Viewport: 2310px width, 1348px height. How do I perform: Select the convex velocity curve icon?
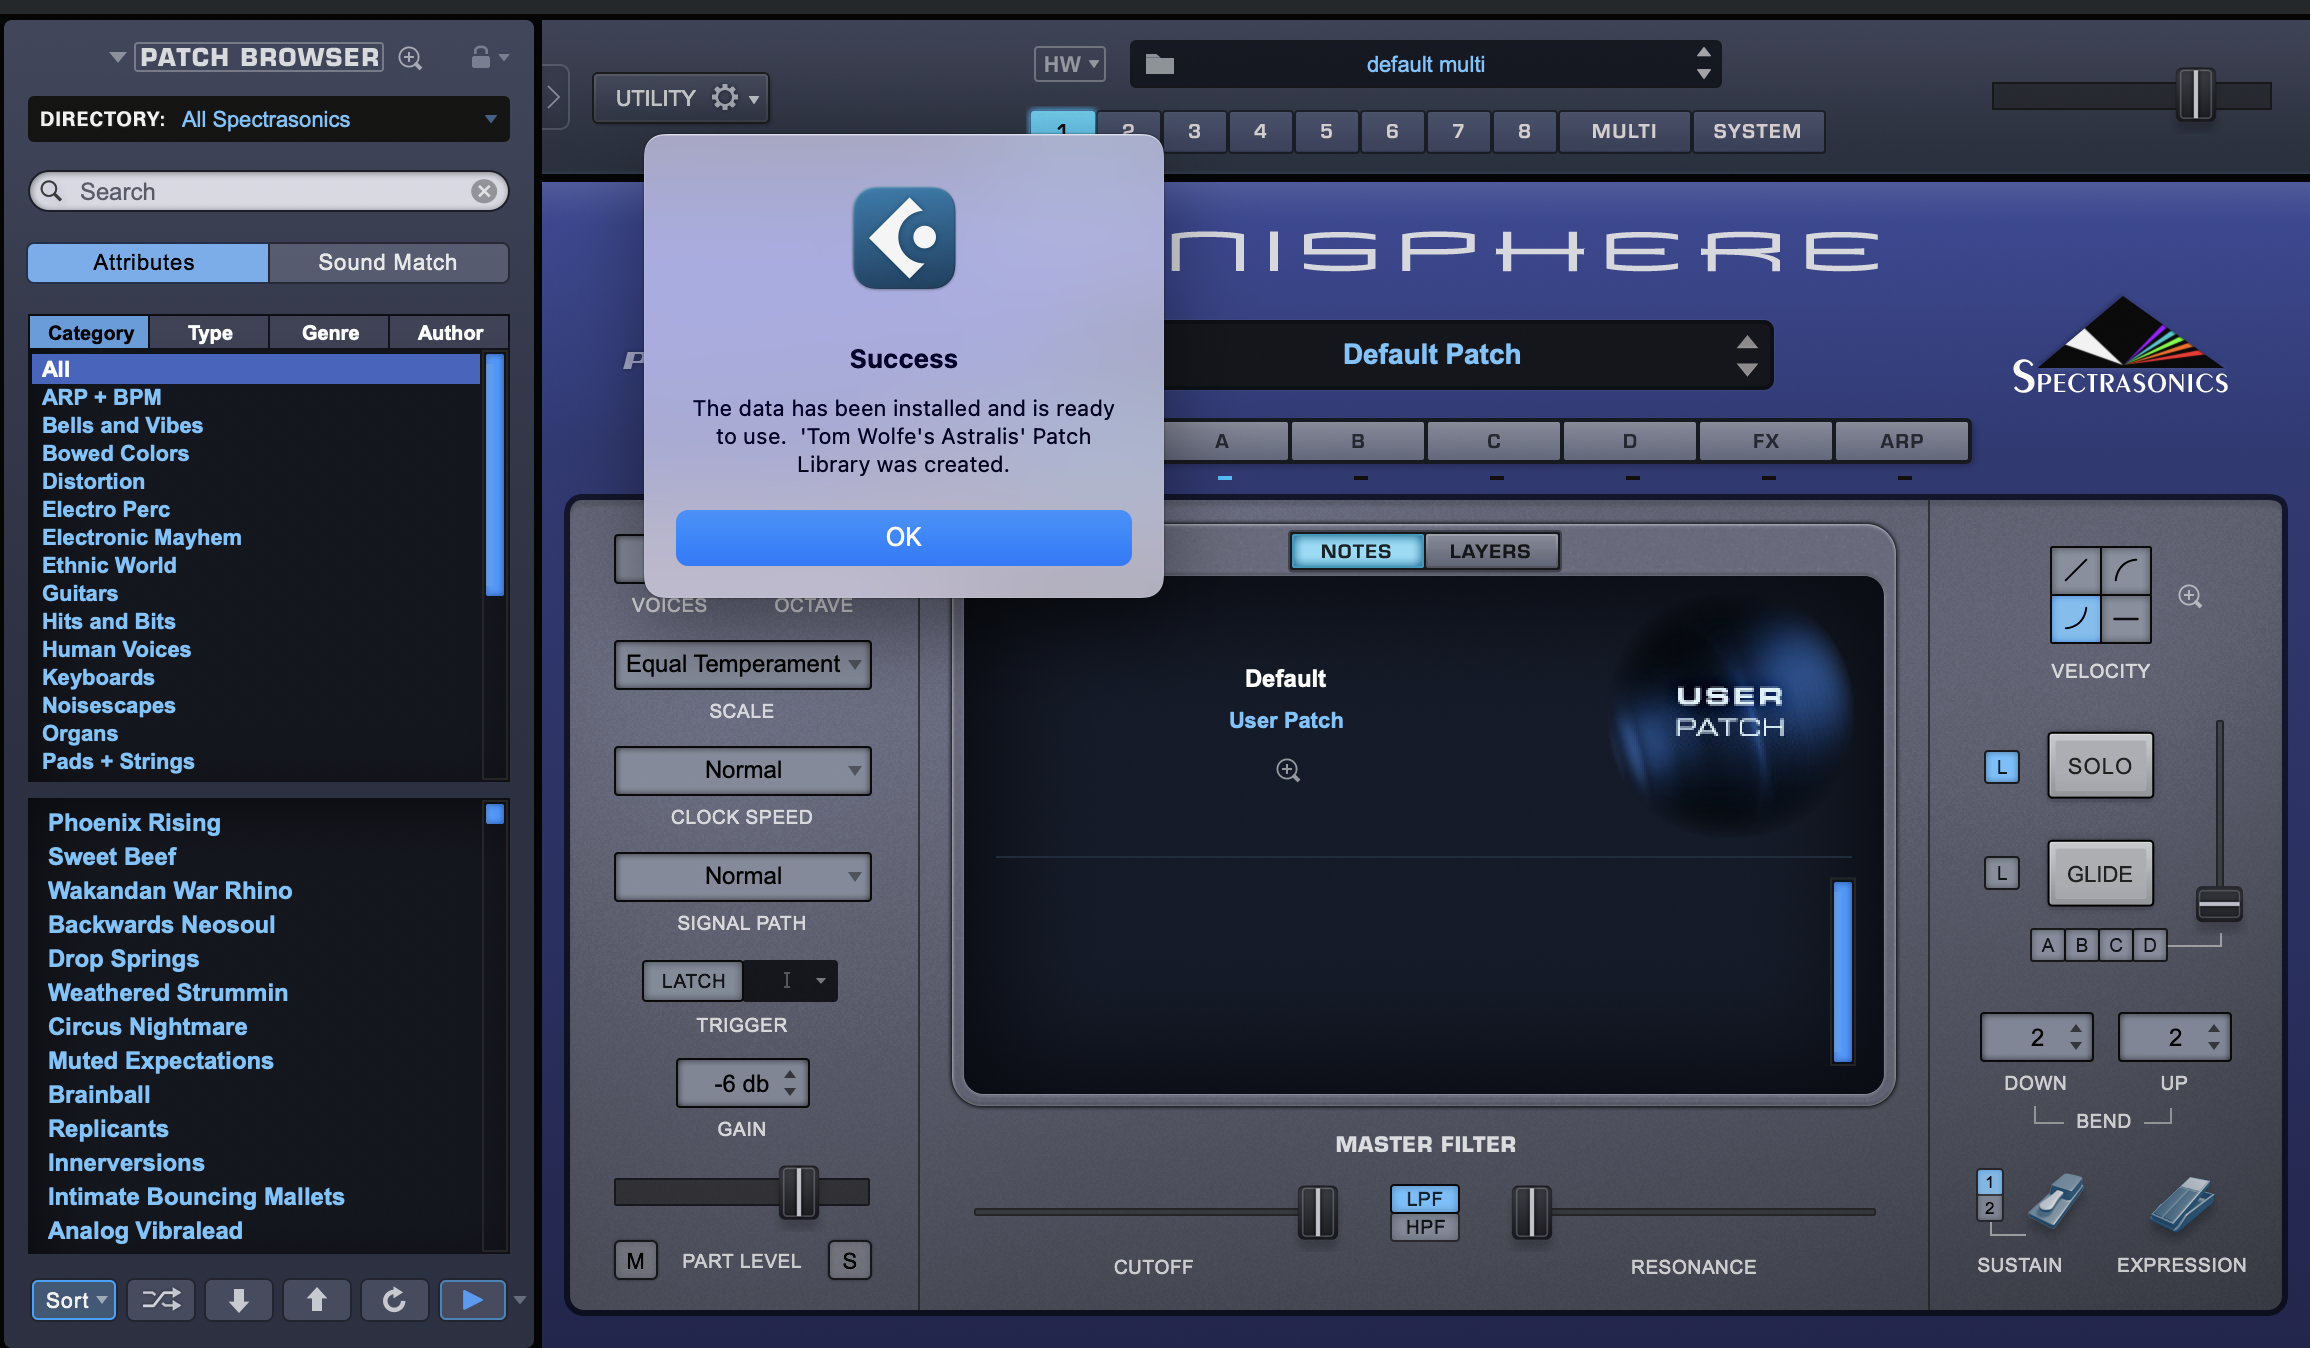click(2126, 571)
